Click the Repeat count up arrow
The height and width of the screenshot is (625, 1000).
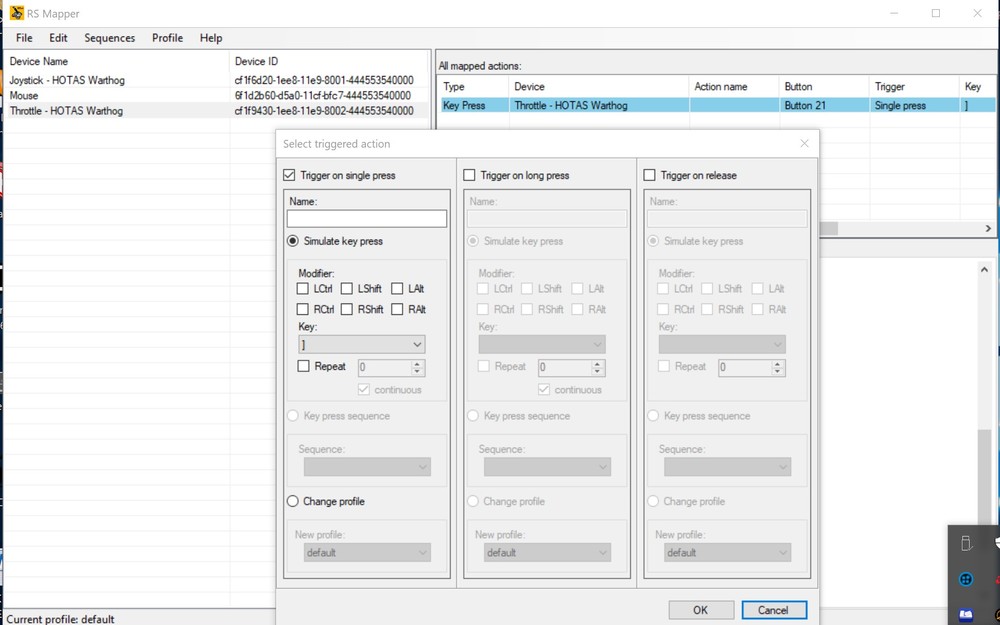(x=415, y=363)
